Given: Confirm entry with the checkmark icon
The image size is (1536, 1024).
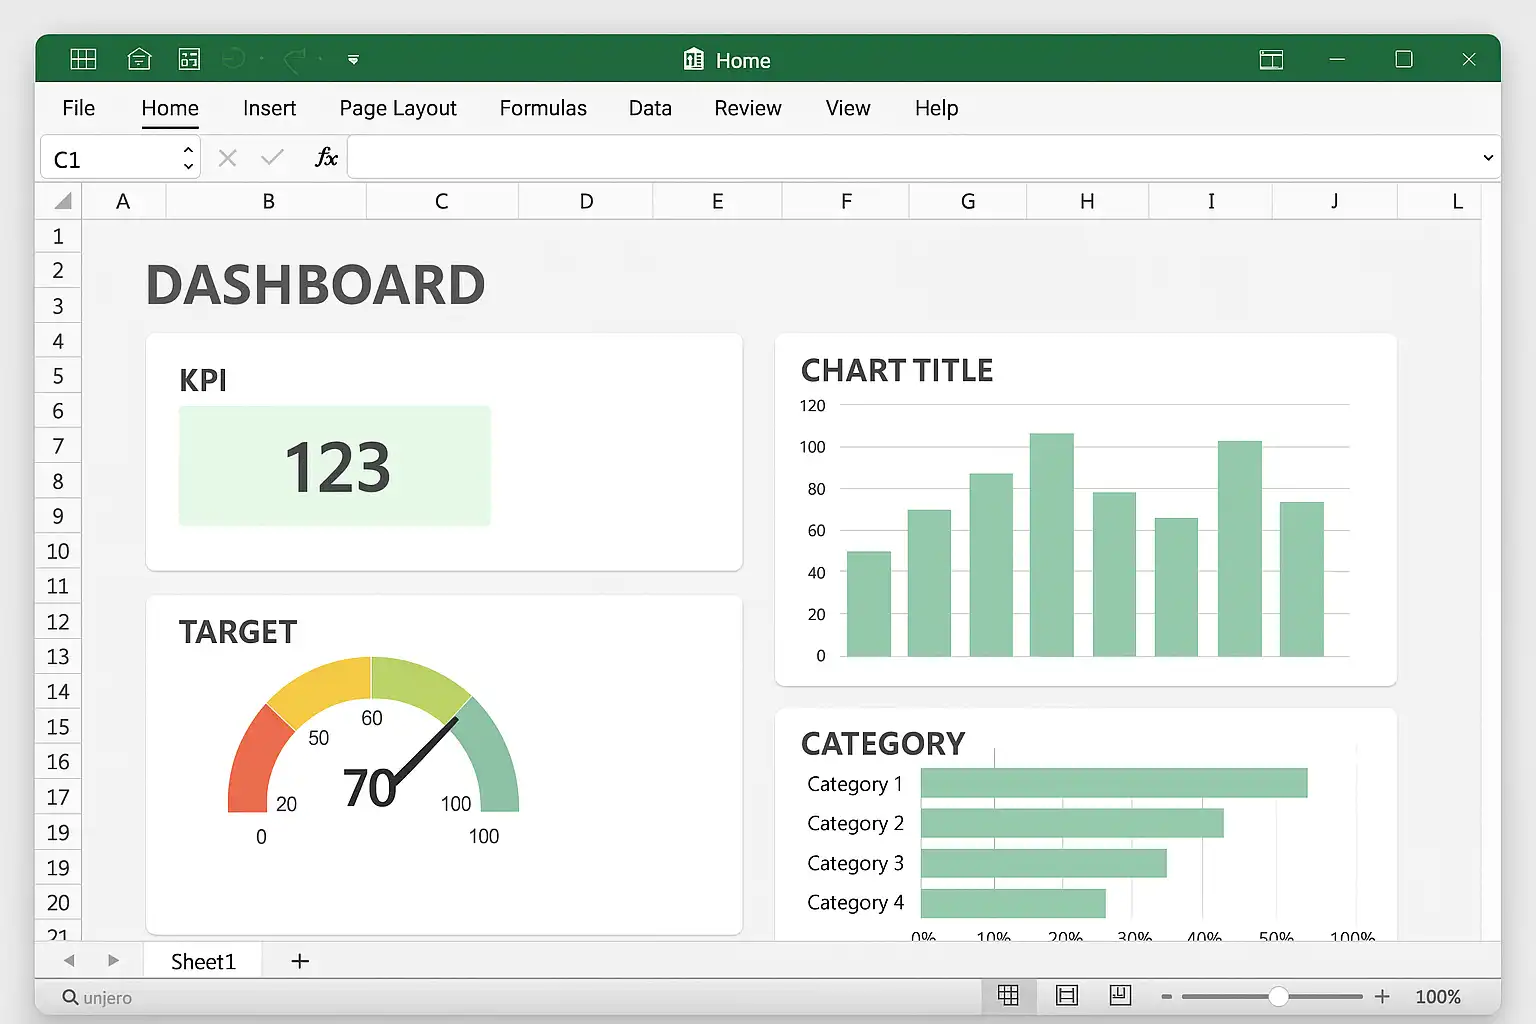Looking at the screenshot, I should (x=272, y=157).
